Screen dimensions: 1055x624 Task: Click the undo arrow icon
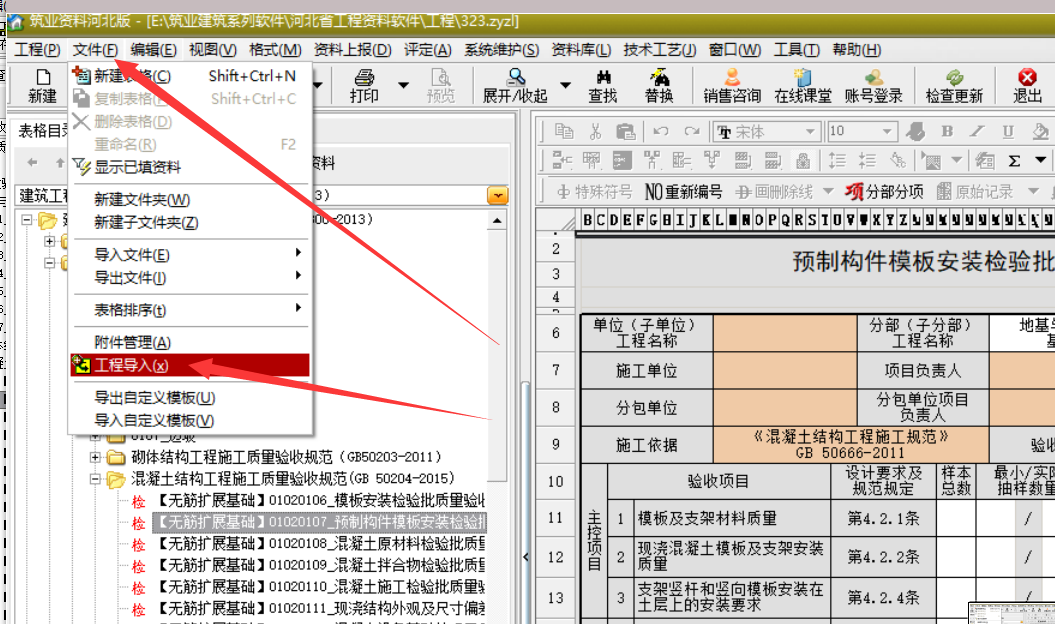(x=661, y=131)
